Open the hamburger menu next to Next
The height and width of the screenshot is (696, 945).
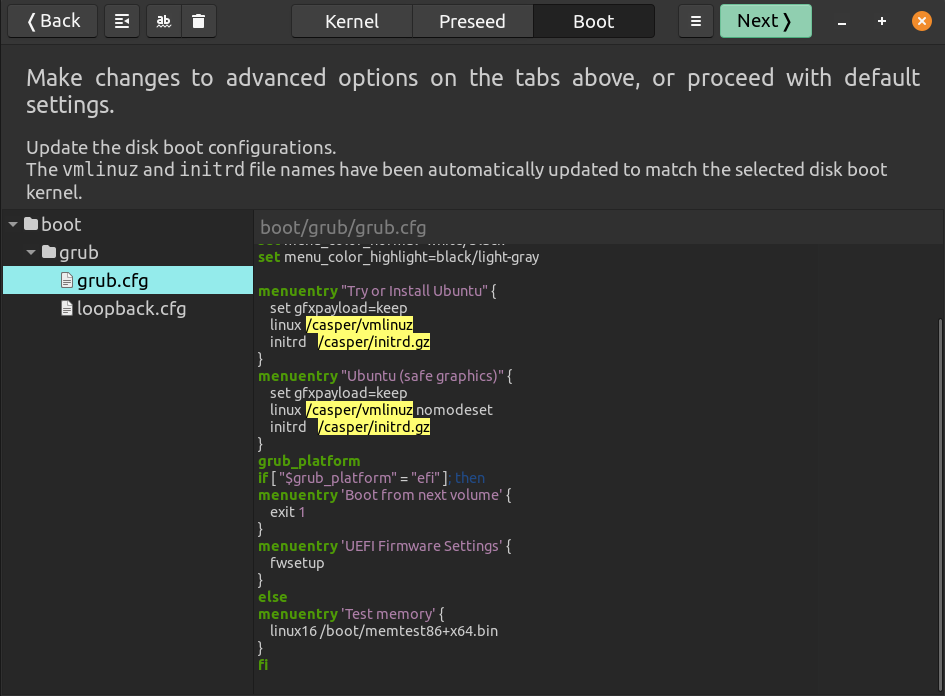(x=696, y=21)
